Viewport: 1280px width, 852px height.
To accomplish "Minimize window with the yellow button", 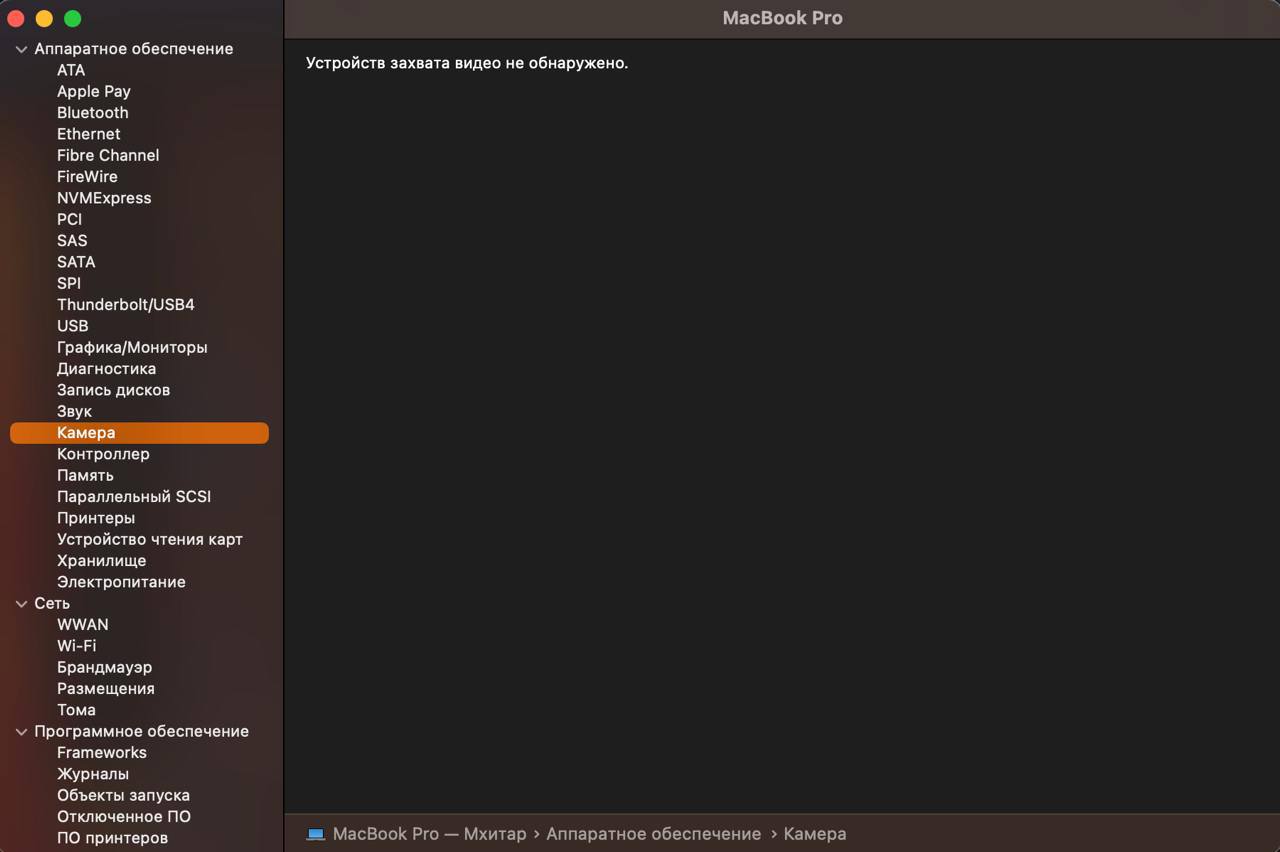I will [44, 19].
